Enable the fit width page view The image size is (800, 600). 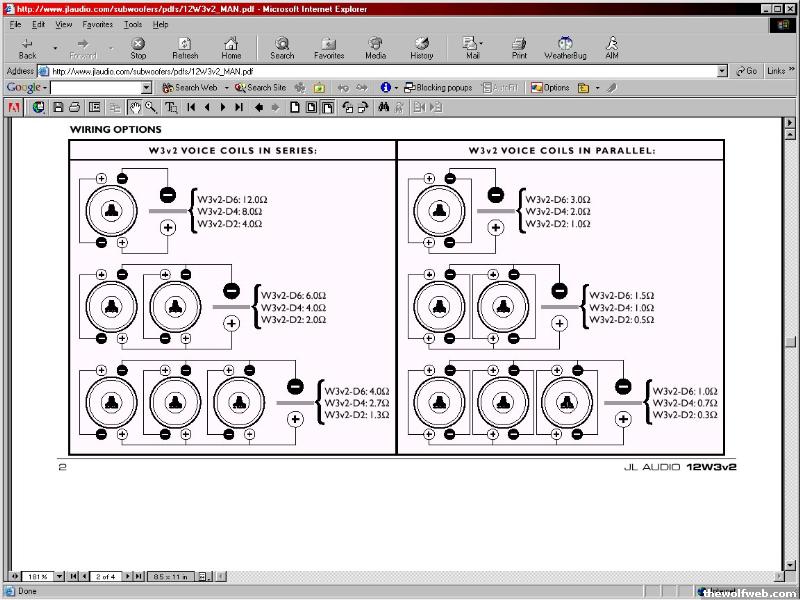point(328,107)
